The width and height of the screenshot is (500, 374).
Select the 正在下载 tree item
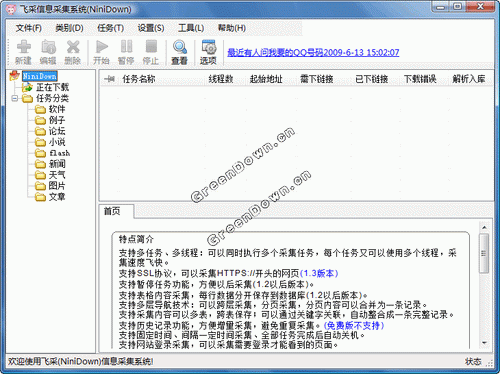pos(52,87)
